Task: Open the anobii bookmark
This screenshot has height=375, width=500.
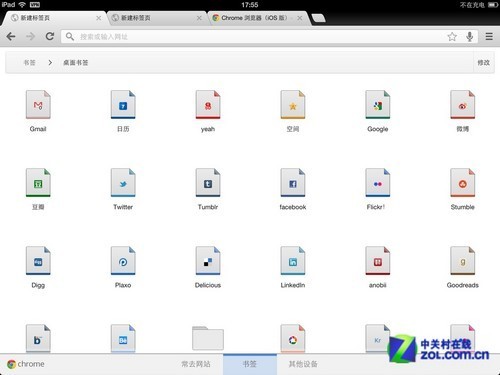Action: [378, 267]
